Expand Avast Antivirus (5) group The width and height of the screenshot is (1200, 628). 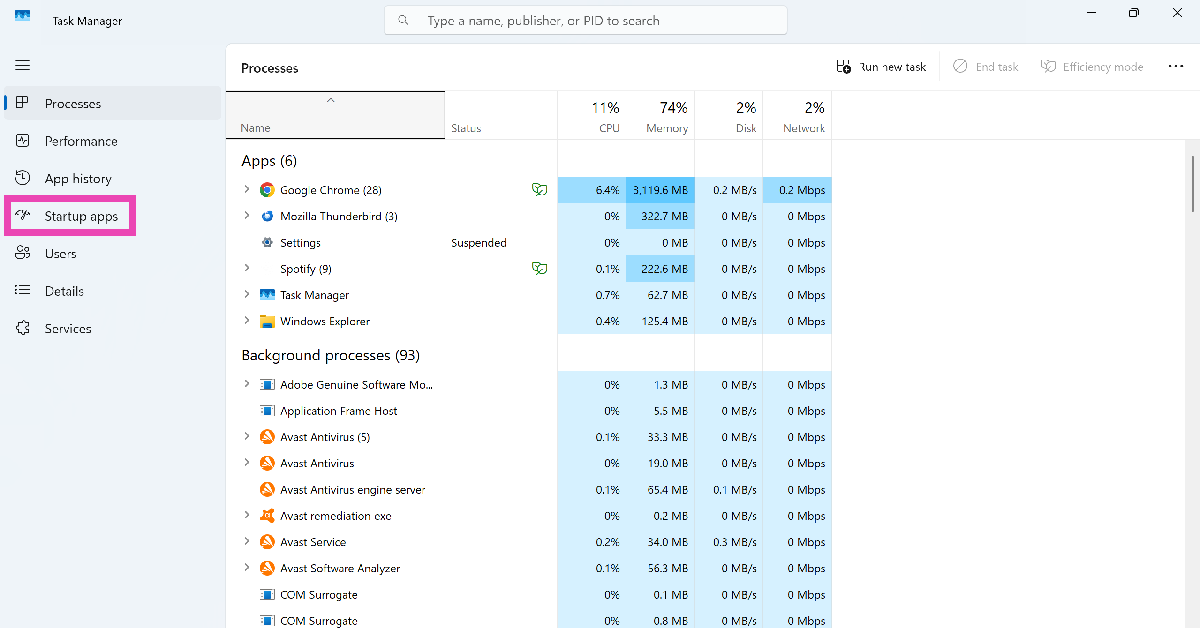[247, 437]
